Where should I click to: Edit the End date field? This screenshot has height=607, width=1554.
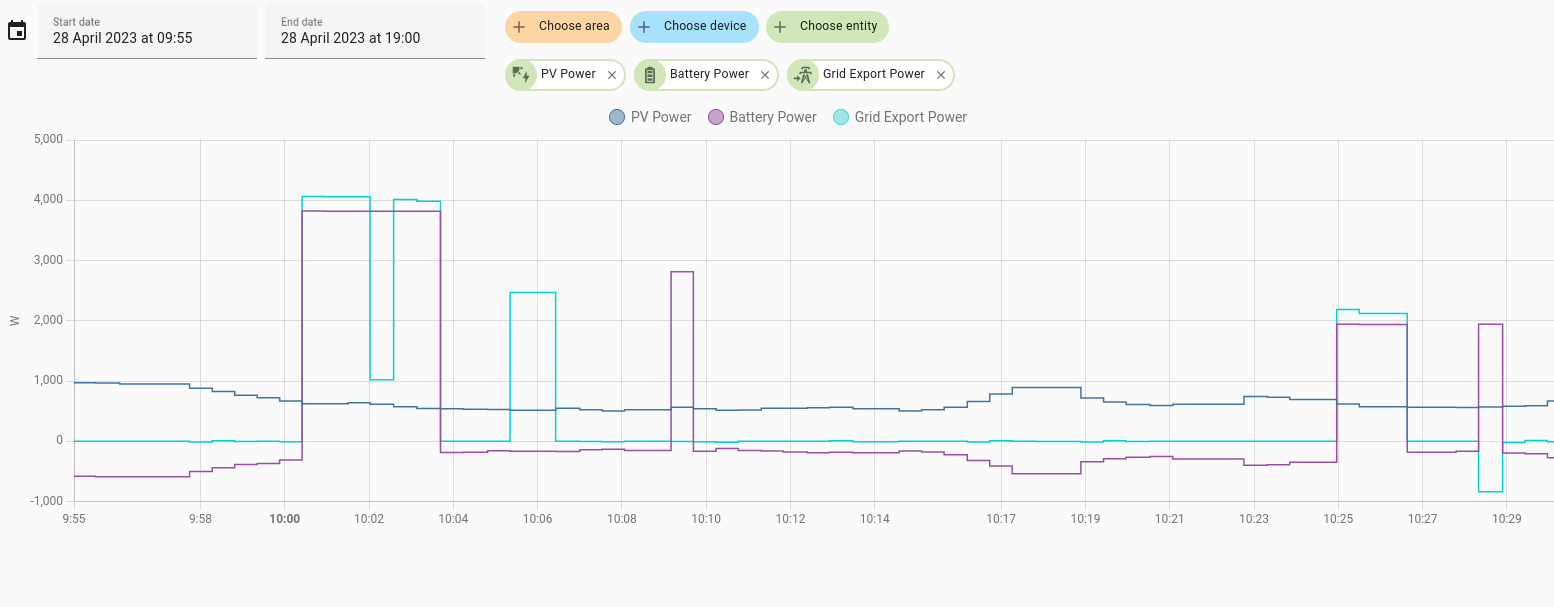coord(375,31)
